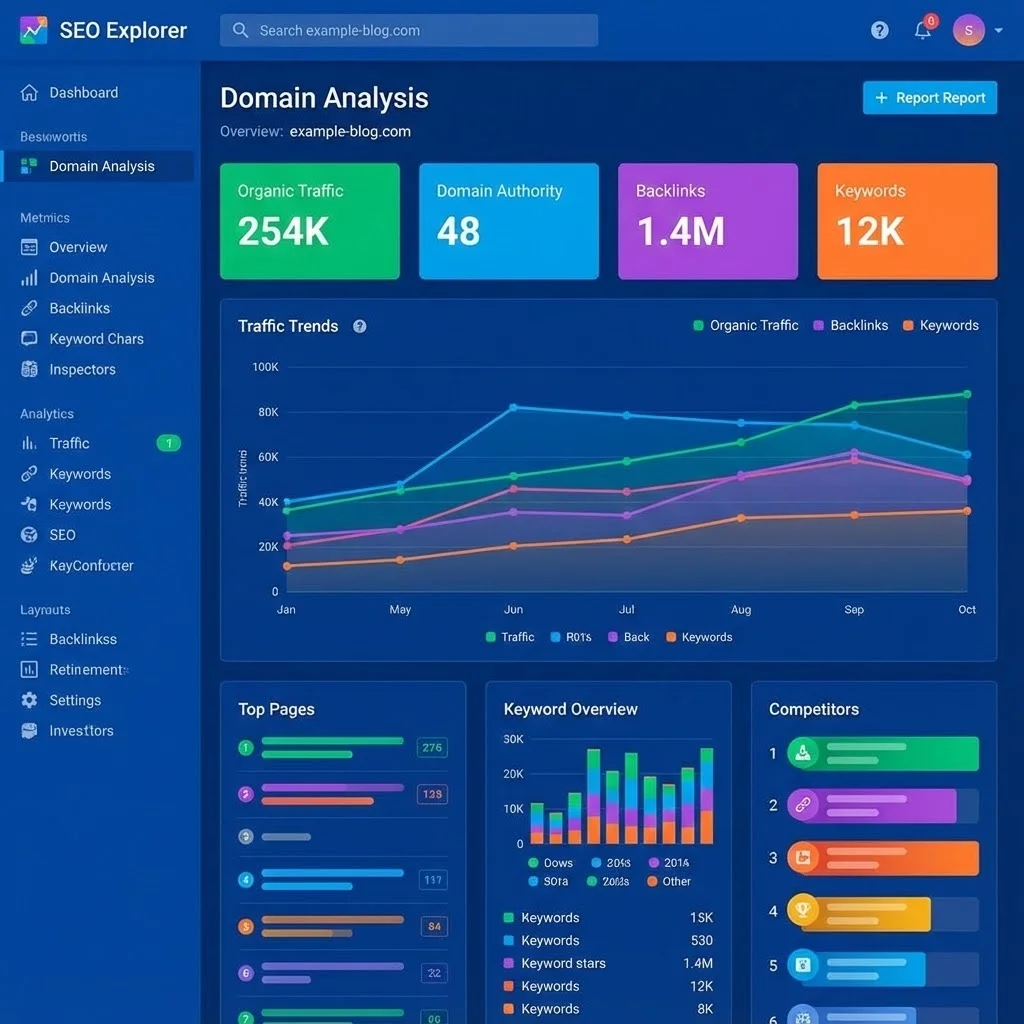Image resolution: width=1024 pixels, height=1024 pixels.
Task: Open the Domain Authority 48 card
Action: tap(509, 221)
